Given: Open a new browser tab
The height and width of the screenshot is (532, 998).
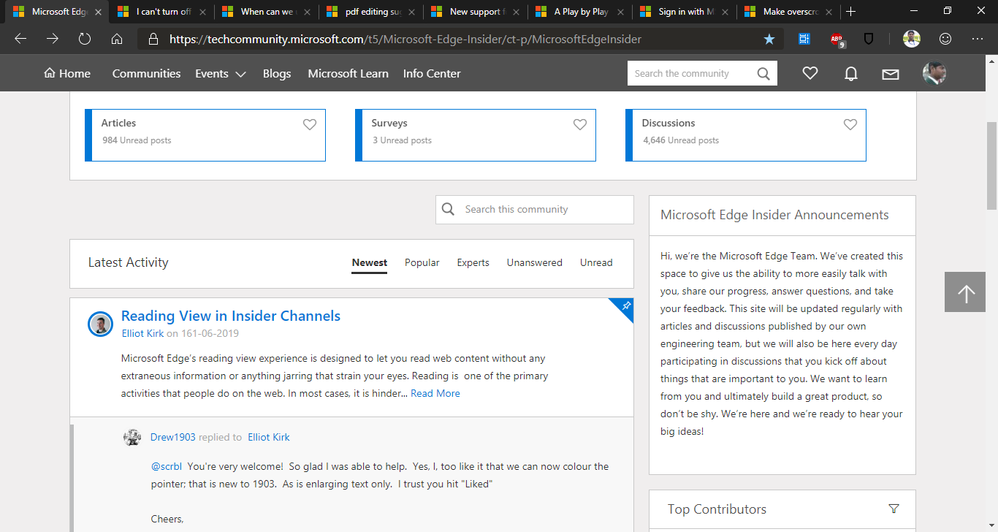Looking at the screenshot, I should point(850,11).
